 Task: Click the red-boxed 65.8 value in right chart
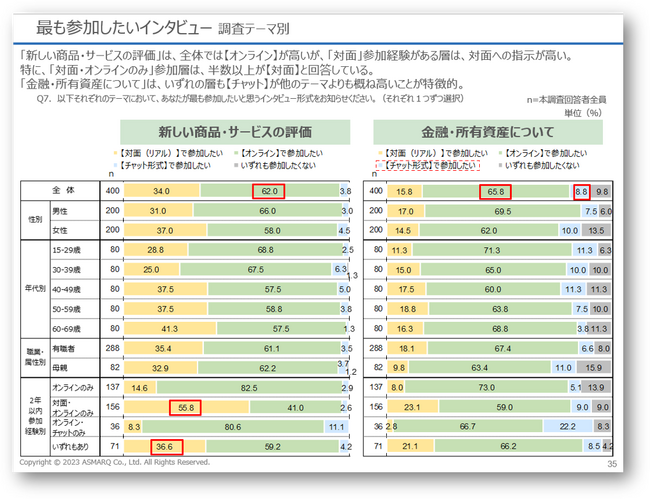pos(495,191)
